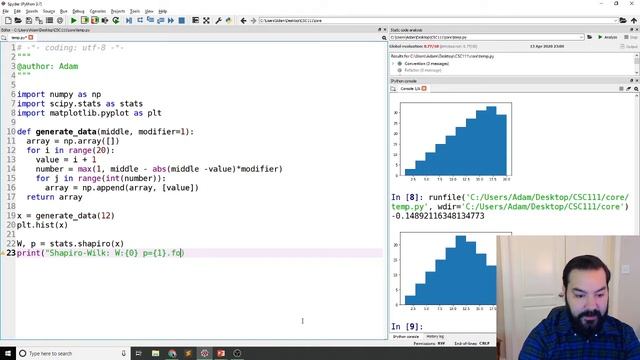This screenshot has width=640, height=360.
Task: Start debugging the file
Action: [129, 20]
